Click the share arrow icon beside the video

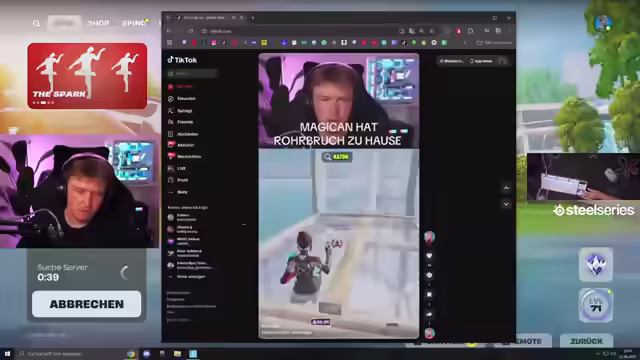(x=429, y=314)
